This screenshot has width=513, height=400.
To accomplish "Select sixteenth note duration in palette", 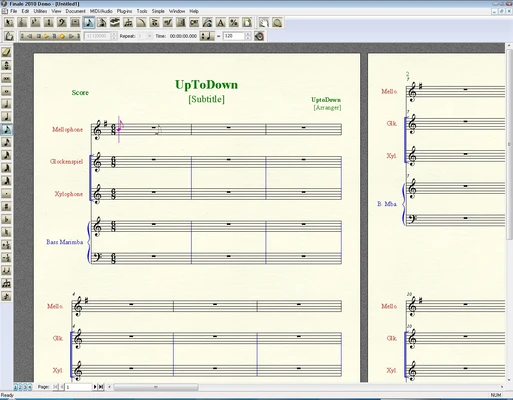I will tap(6, 142).
